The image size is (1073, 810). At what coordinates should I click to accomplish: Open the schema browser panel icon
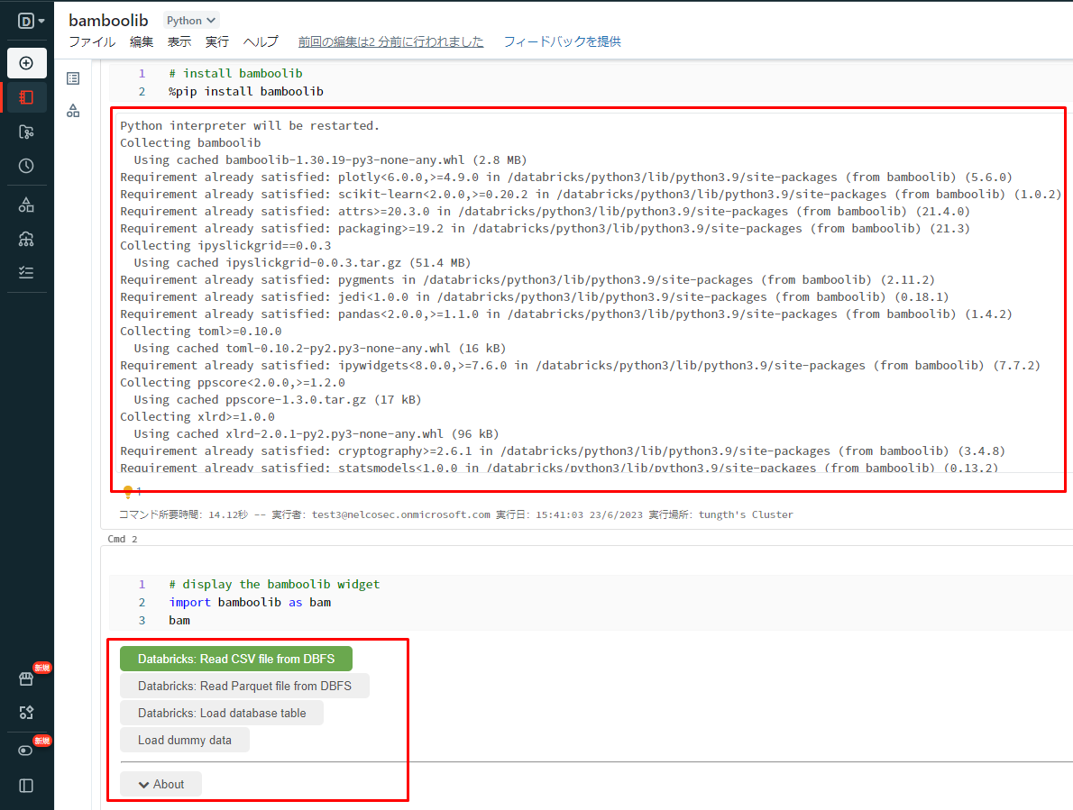click(71, 110)
